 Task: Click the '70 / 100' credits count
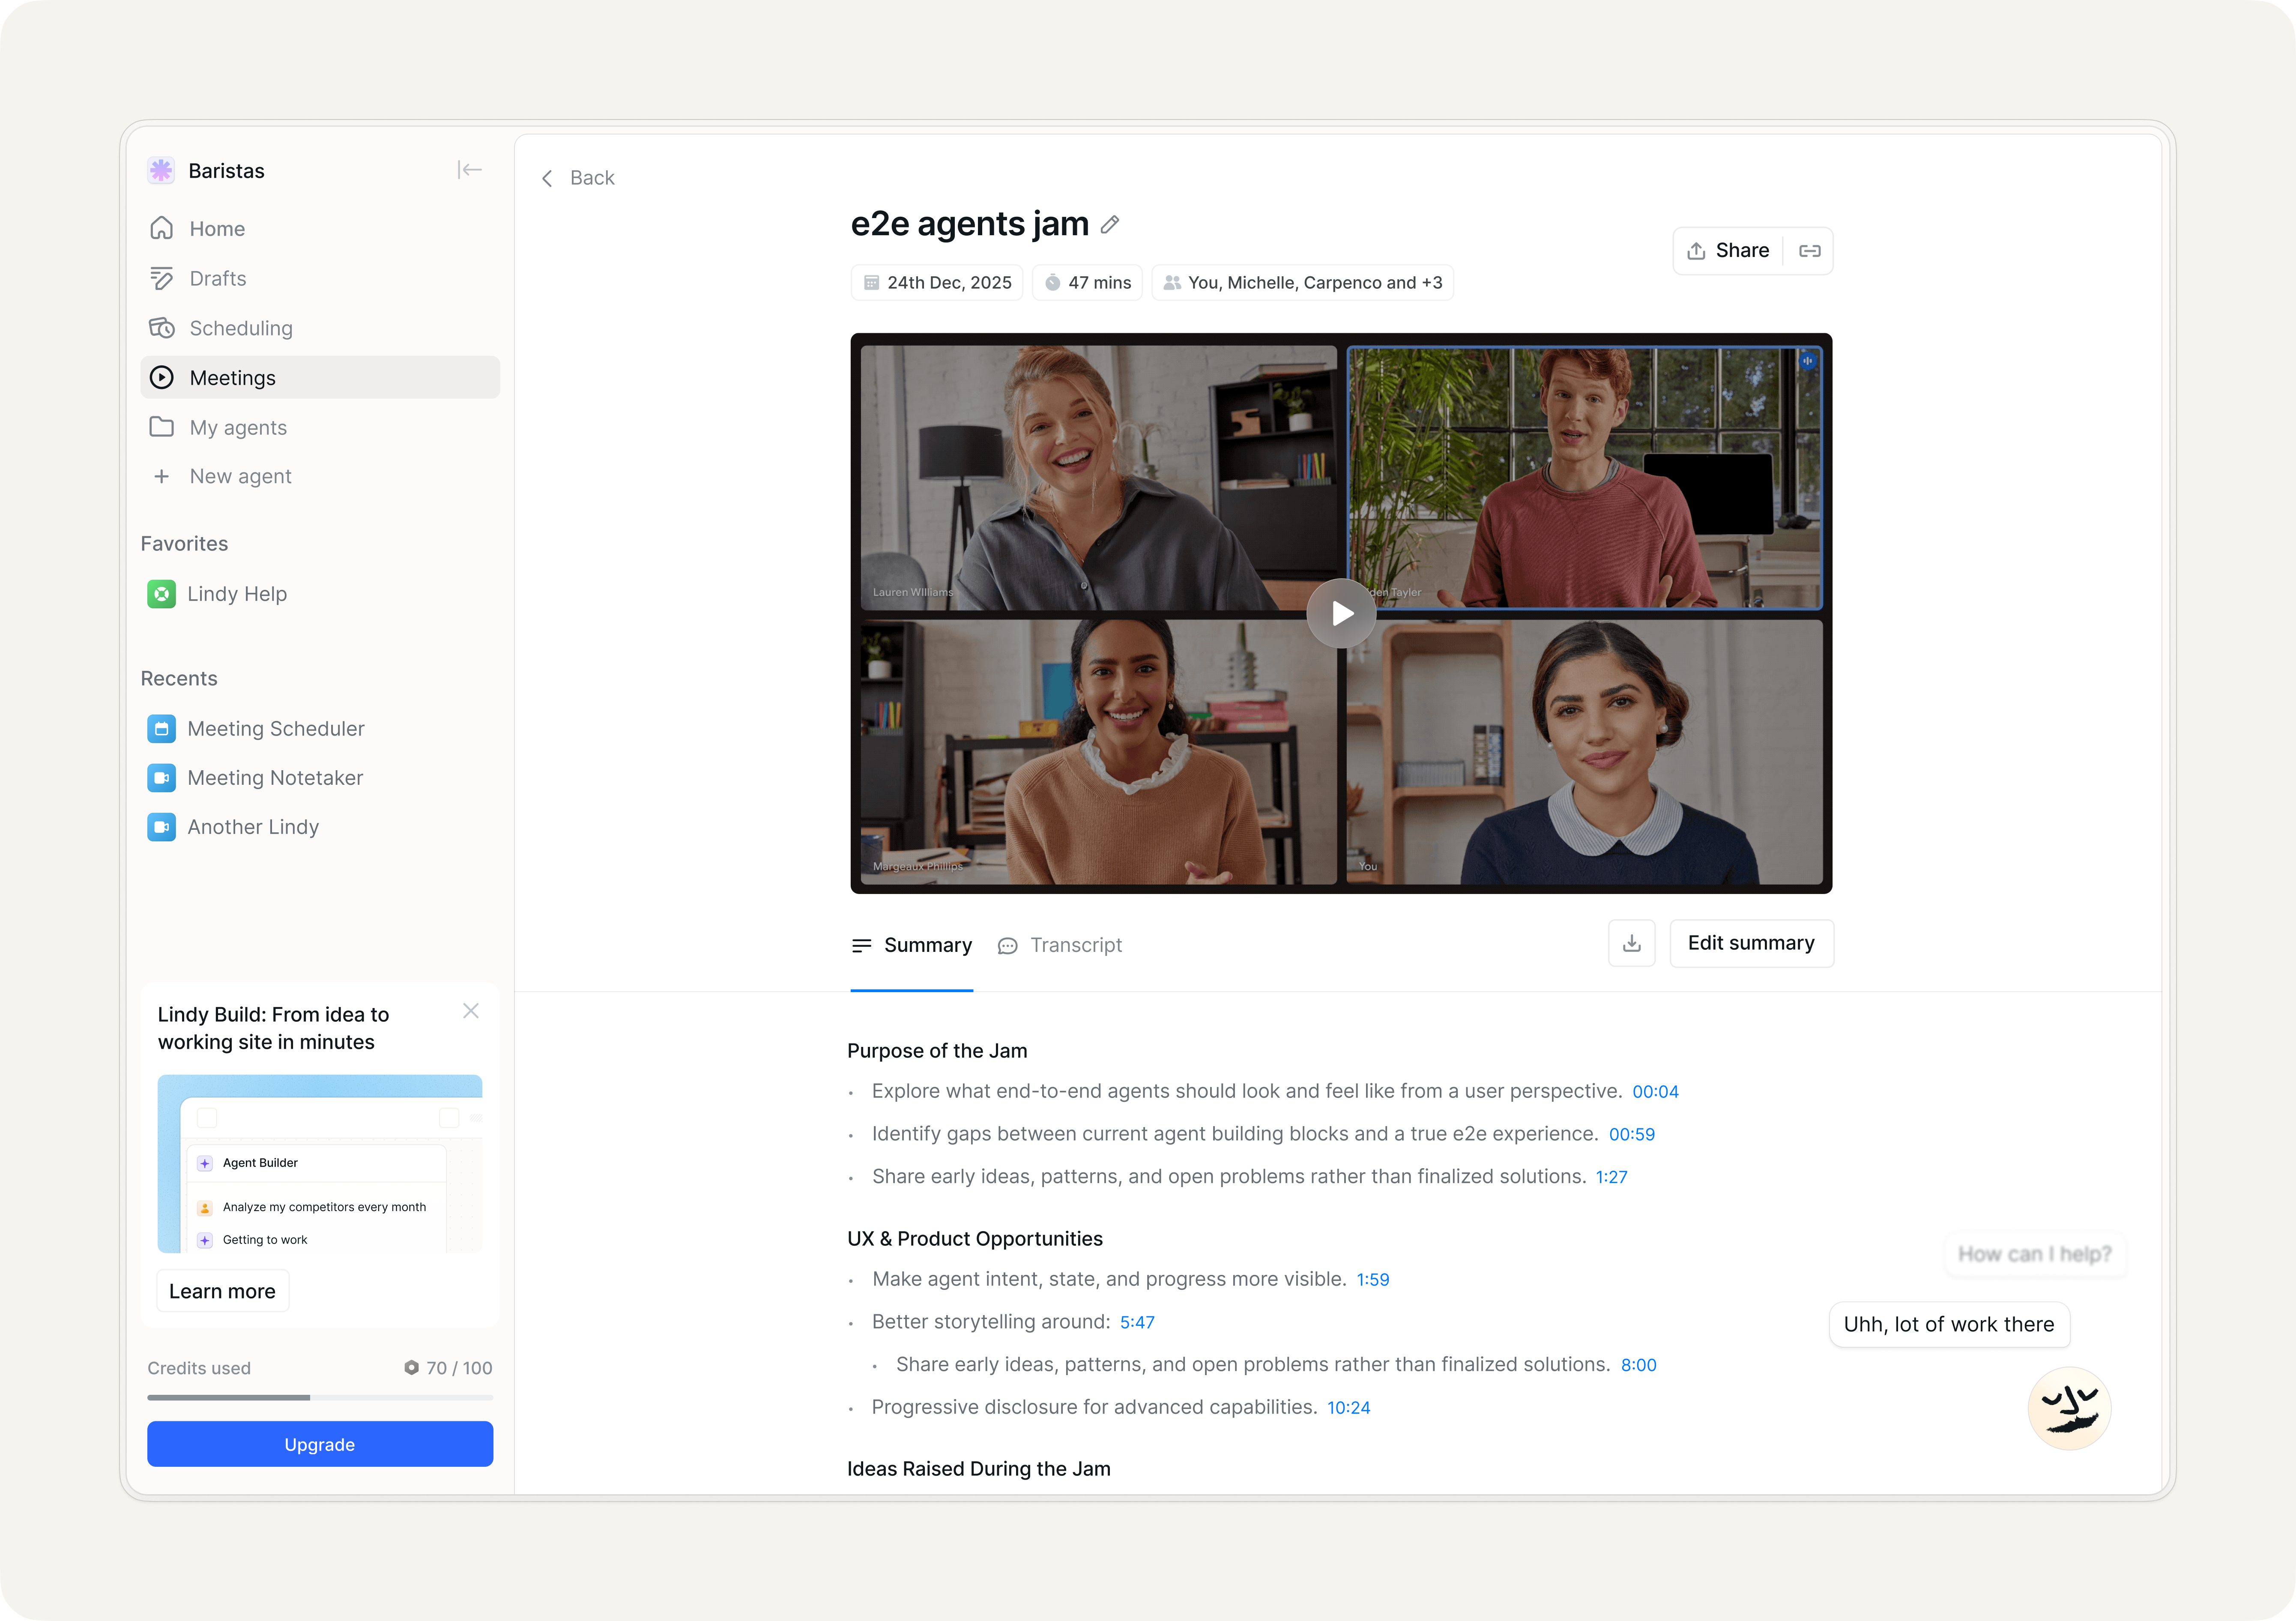pos(449,1368)
